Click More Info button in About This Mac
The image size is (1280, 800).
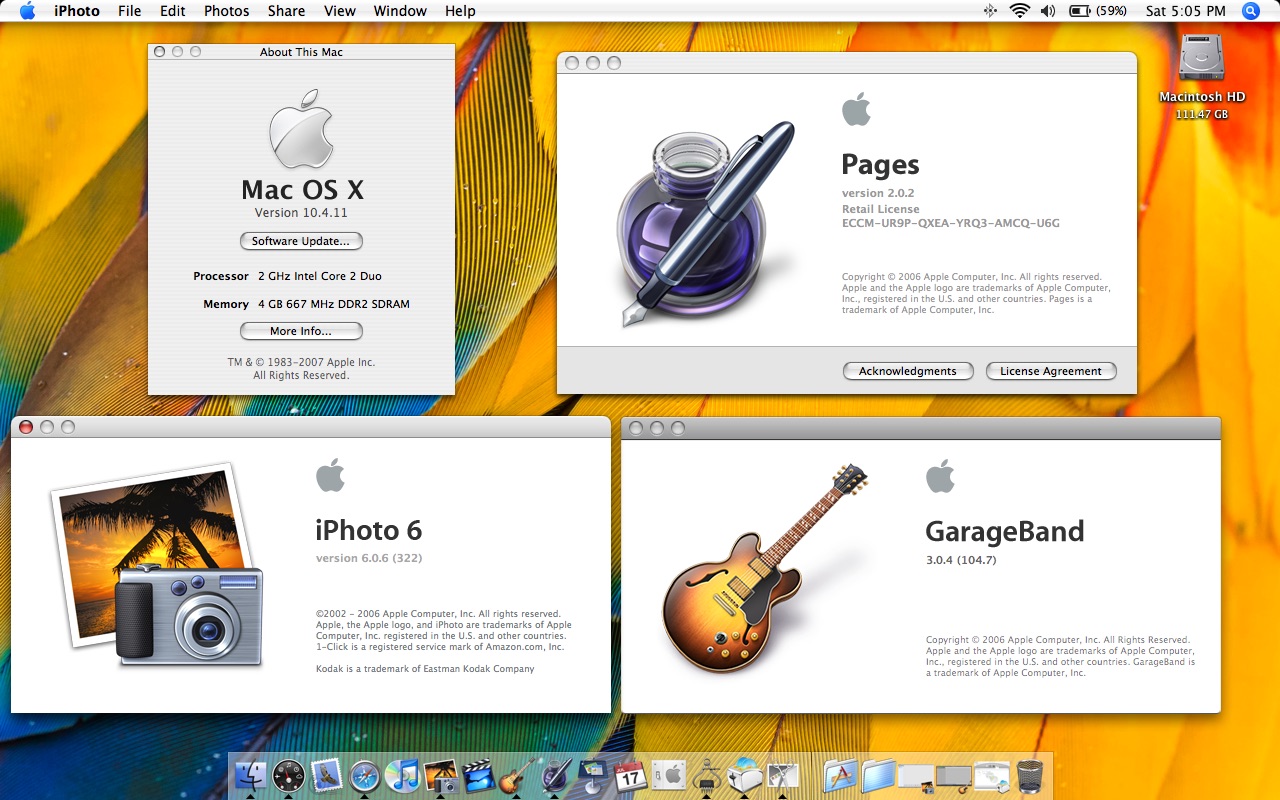(x=301, y=331)
